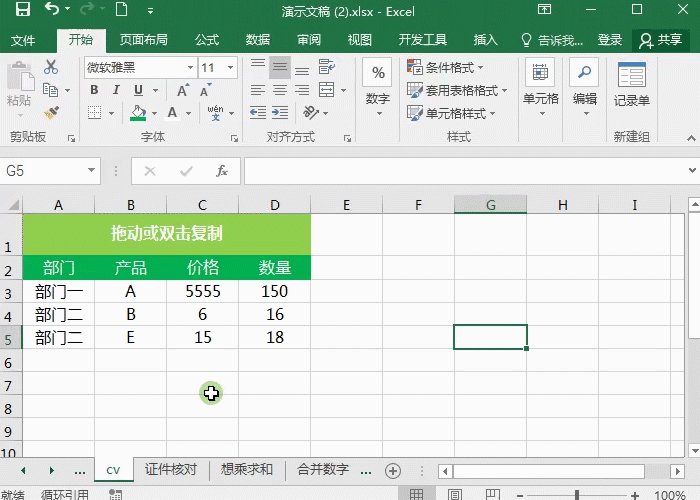Click the Undo arrow icon
The height and width of the screenshot is (500, 700).
52,8
